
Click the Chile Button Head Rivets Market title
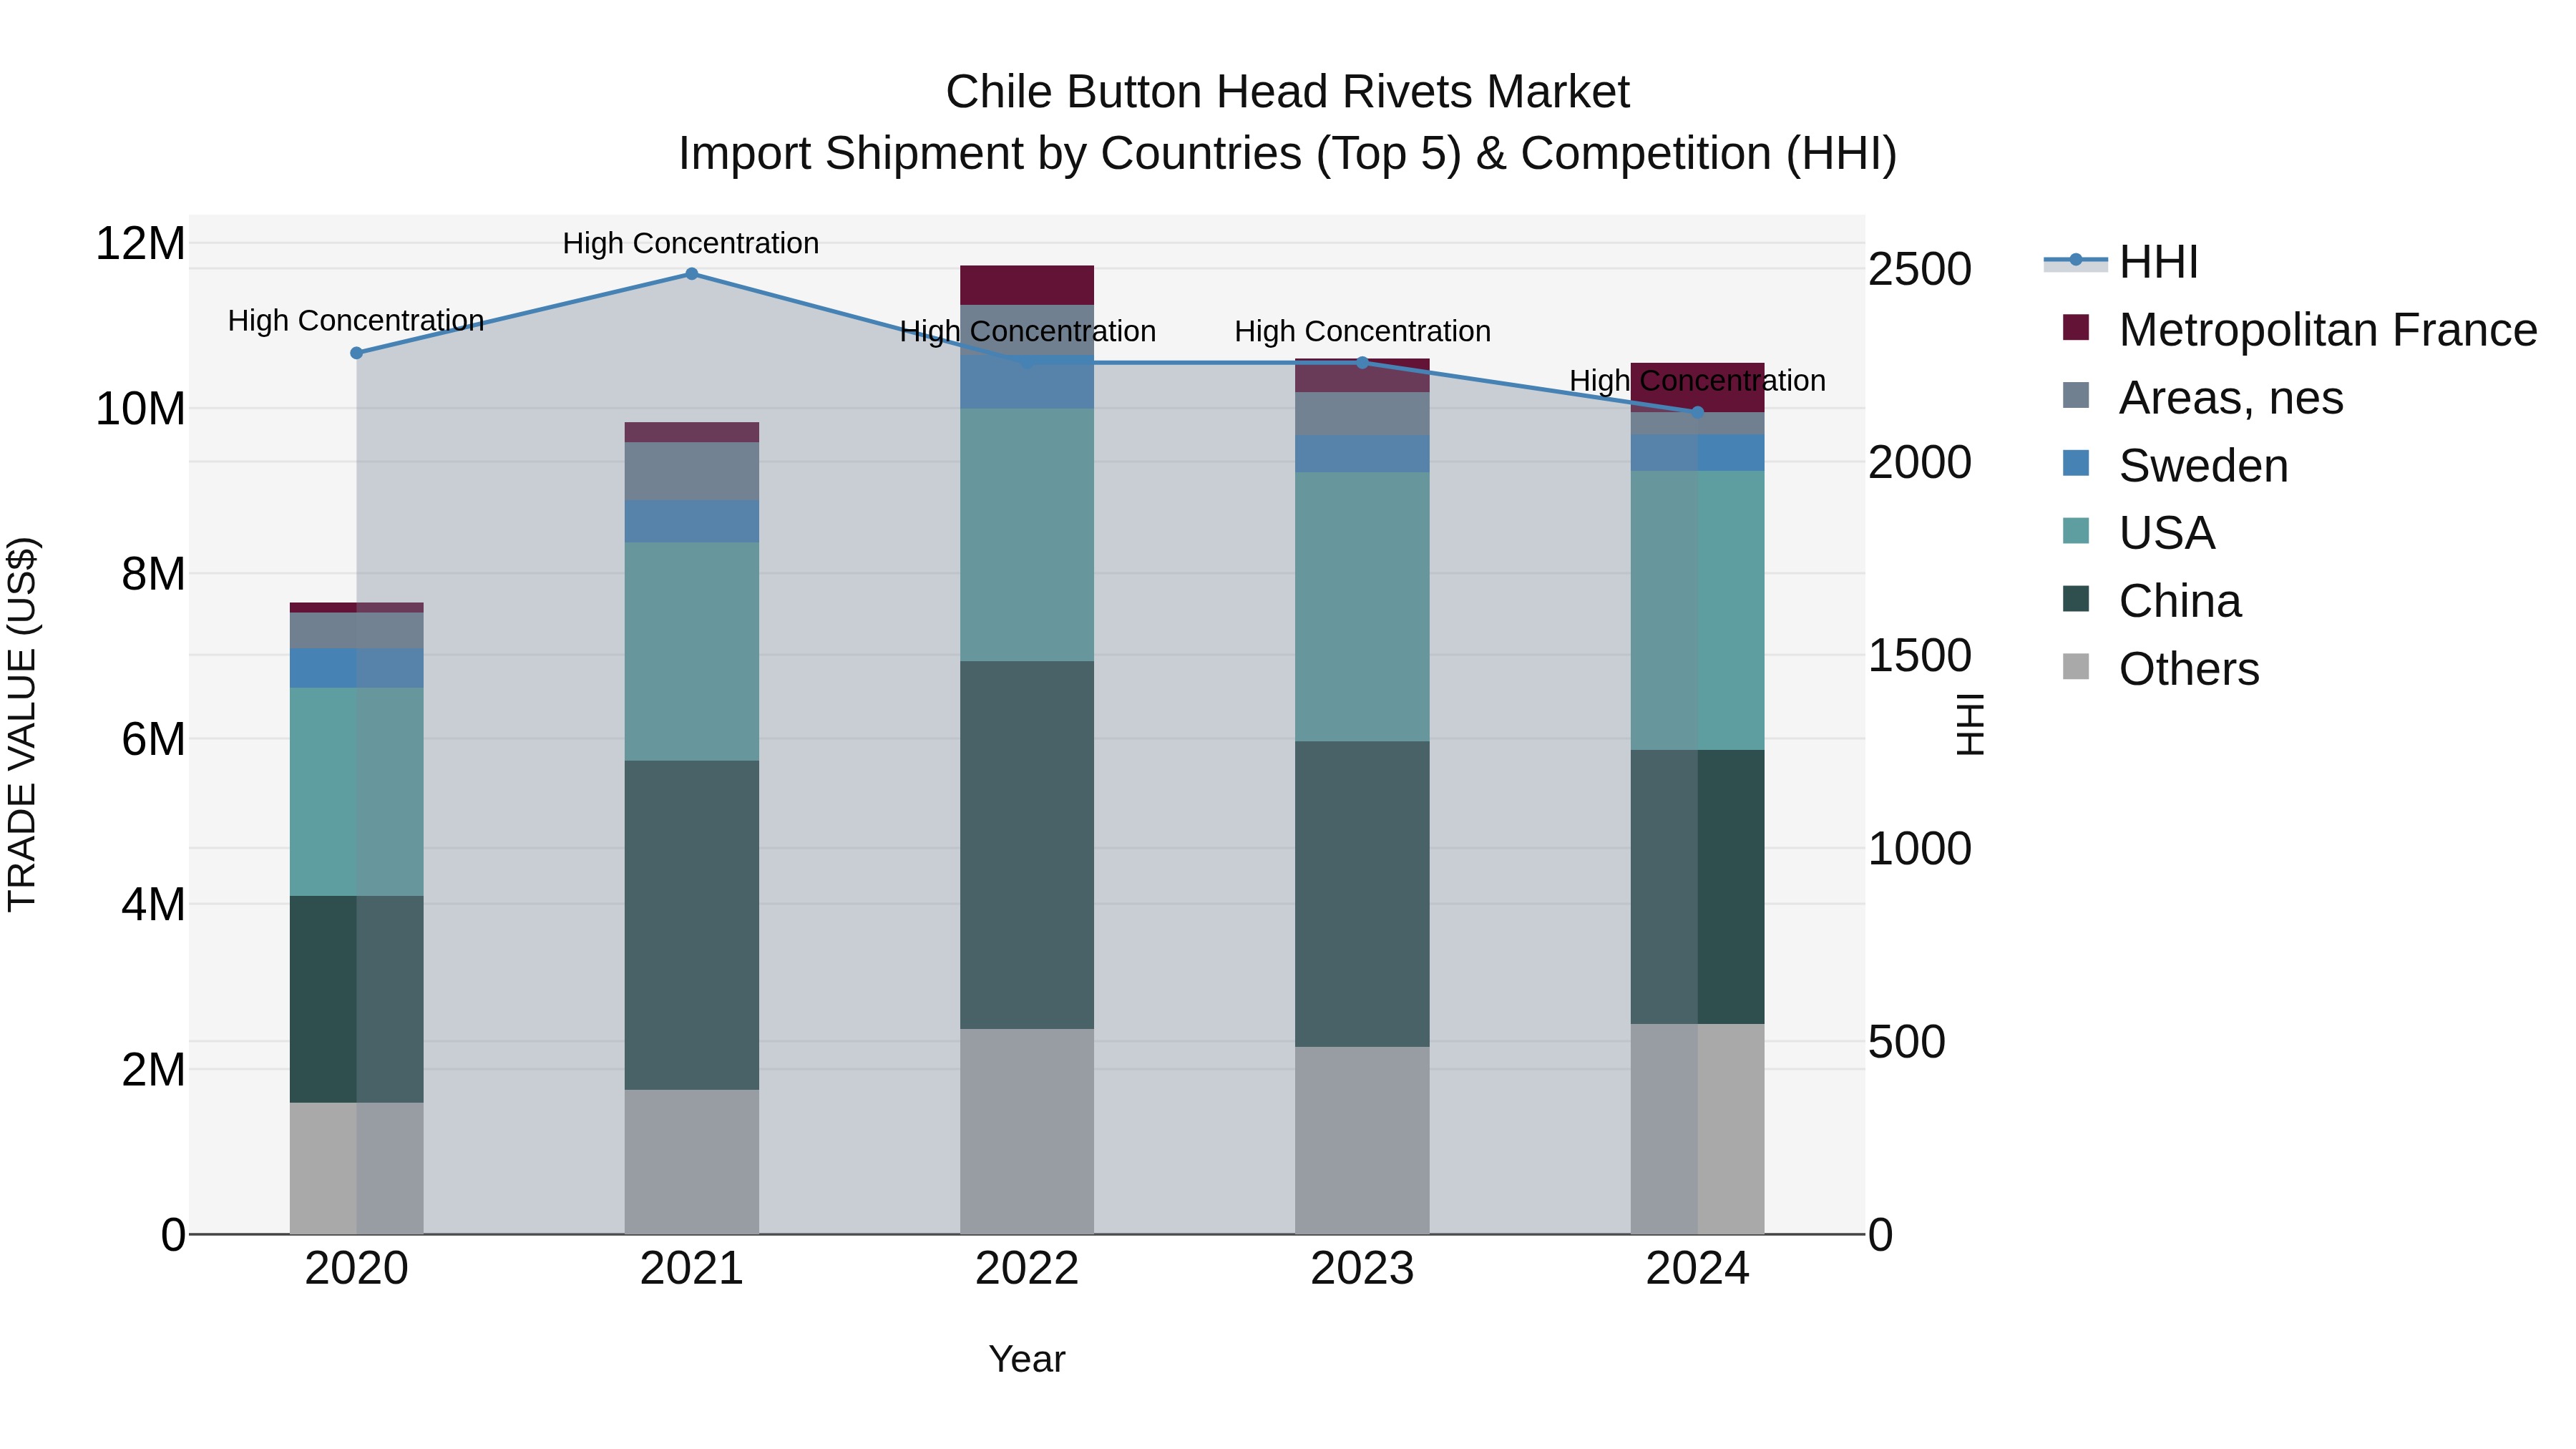(x=1288, y=92)
